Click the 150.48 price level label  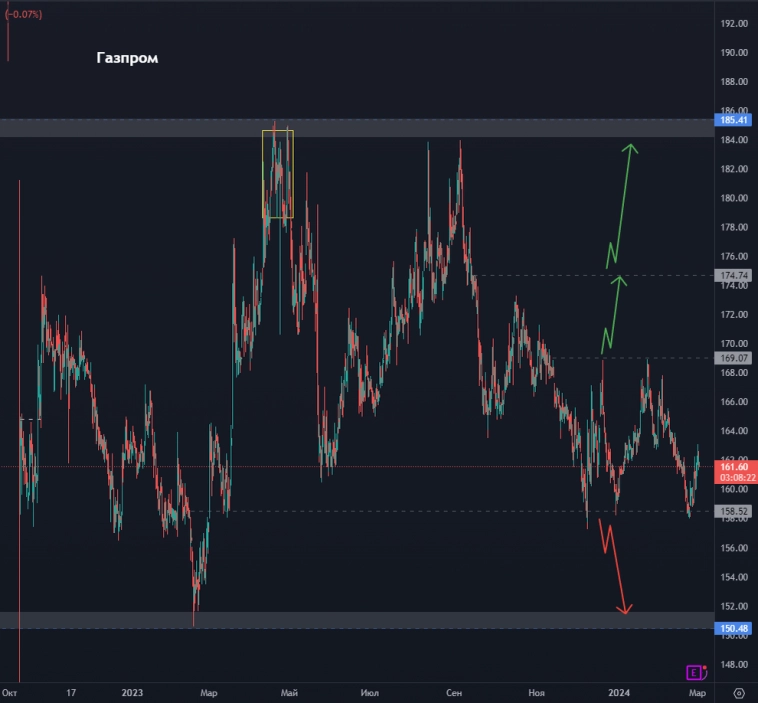[x=734, y=628]
